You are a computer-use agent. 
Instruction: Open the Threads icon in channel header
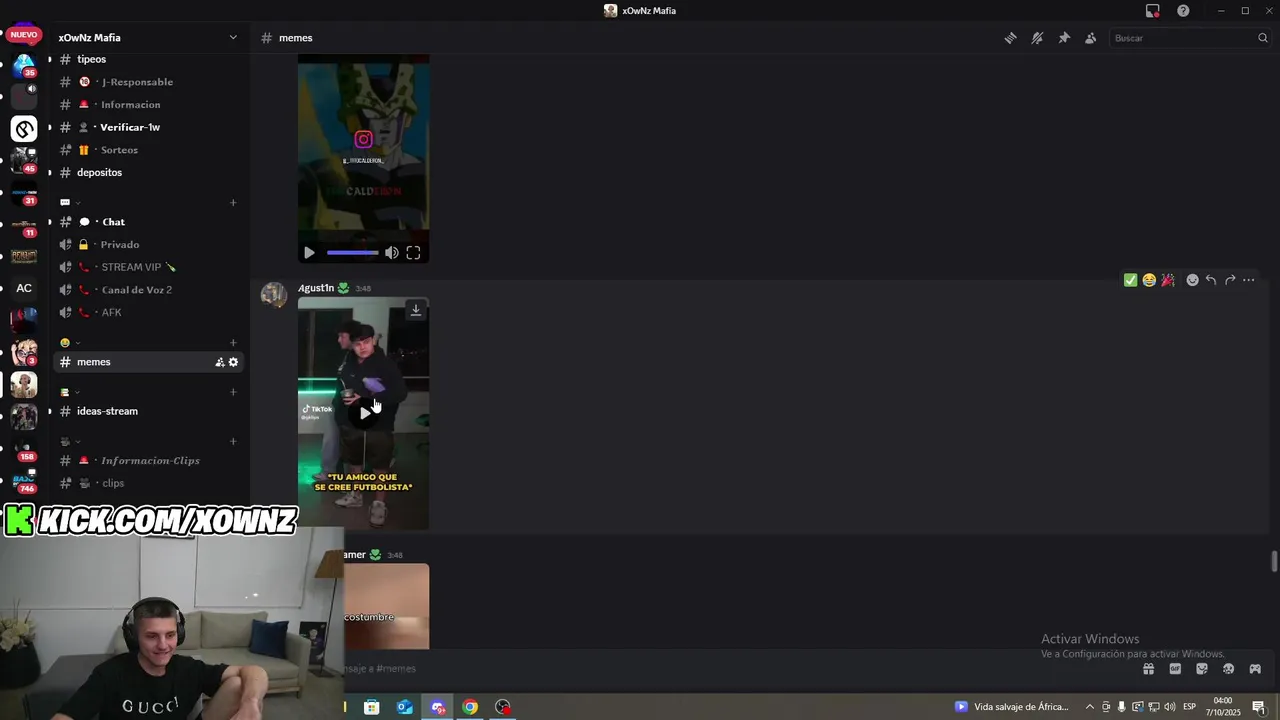tap(1010, 38)
